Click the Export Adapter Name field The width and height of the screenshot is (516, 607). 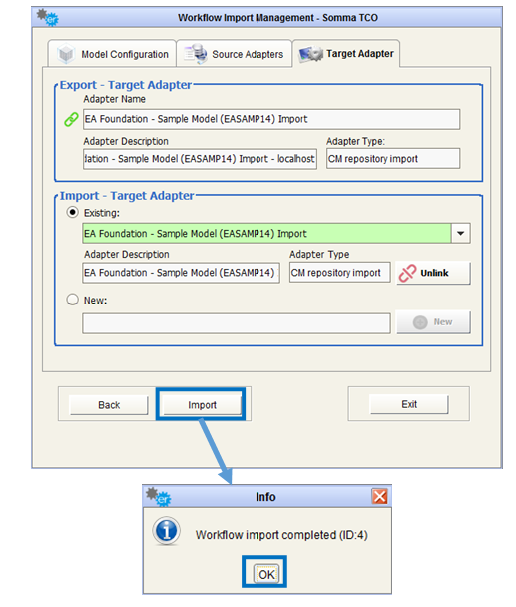point(271,119)
